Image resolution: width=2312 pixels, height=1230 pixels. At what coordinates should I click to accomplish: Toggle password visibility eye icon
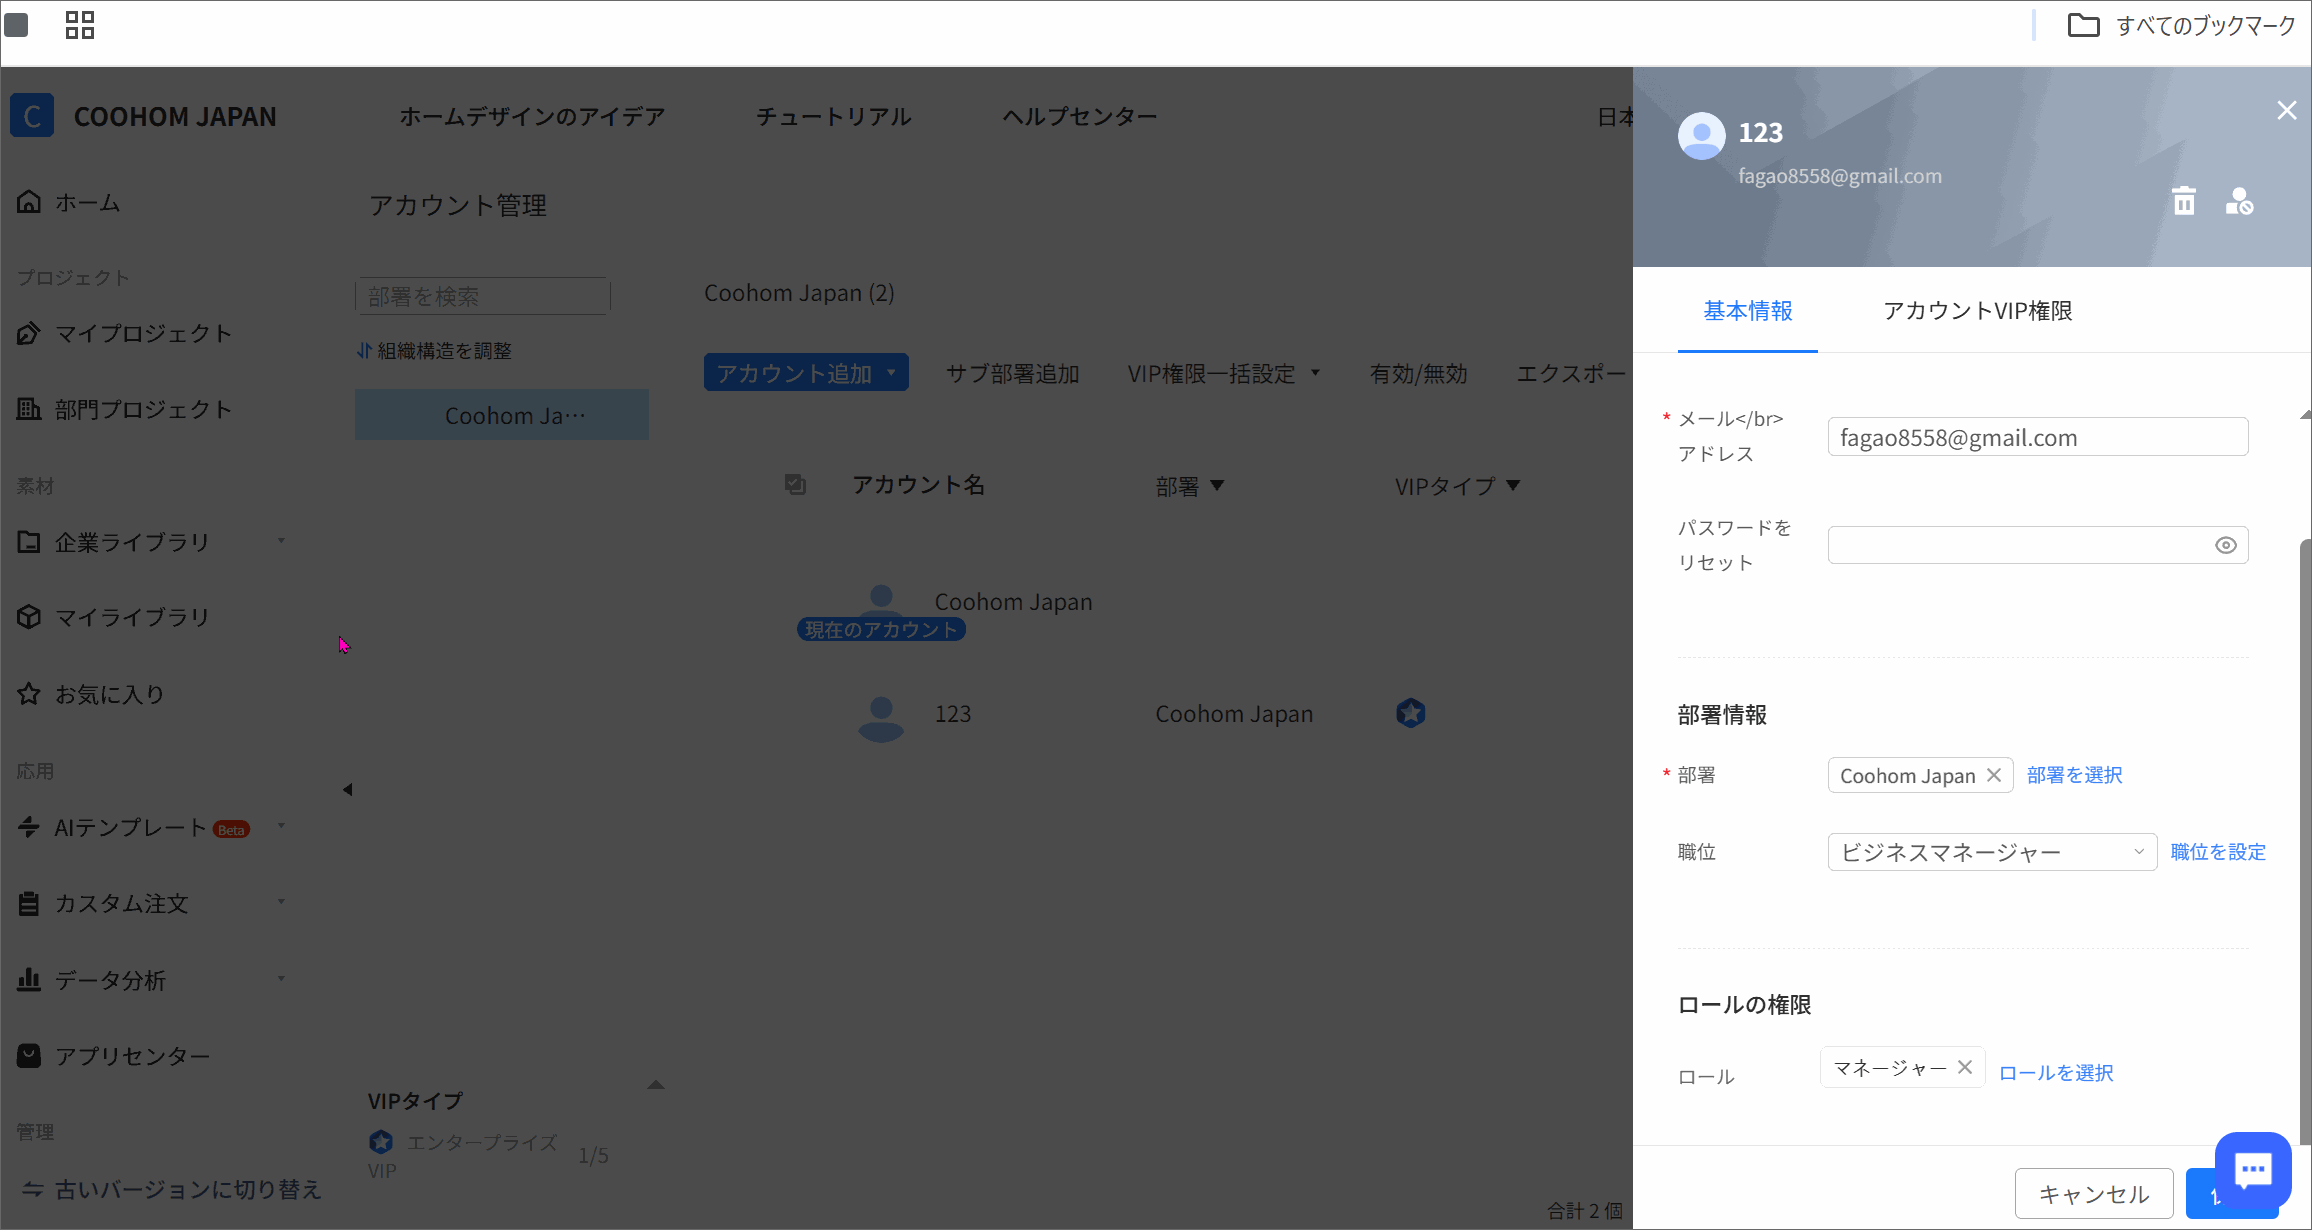pyautogui.click(x=2225, y=545)
